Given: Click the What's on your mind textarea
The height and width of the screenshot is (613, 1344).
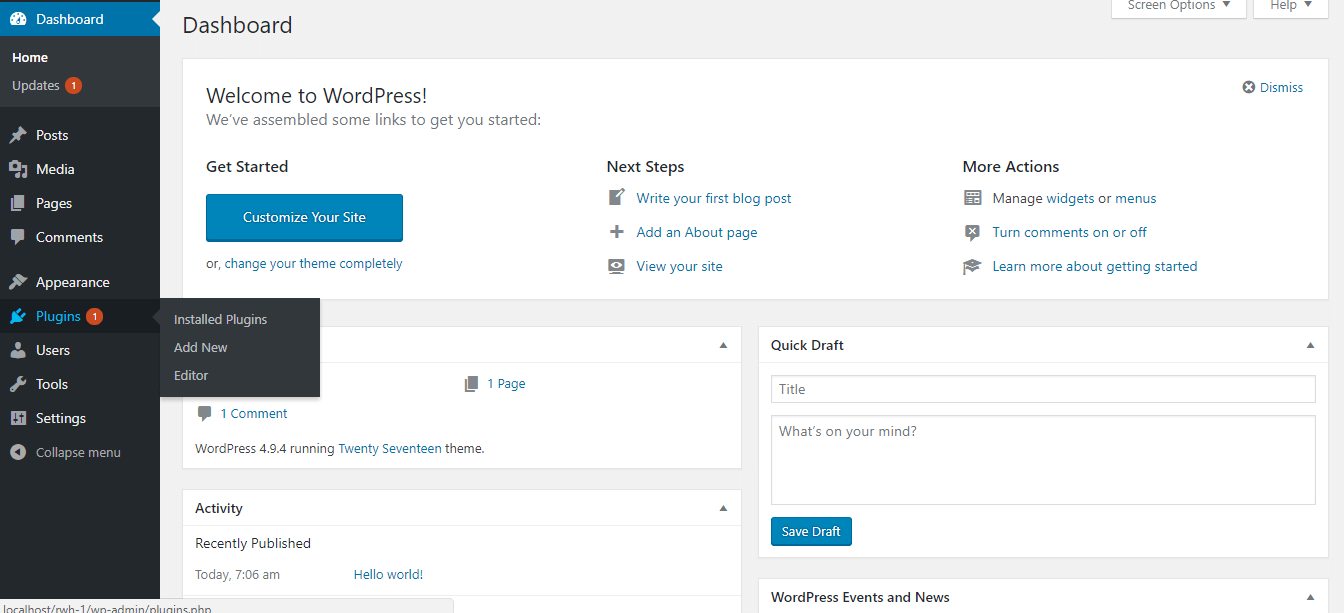Looking at the screenshot, I should (x=1043, y=460).
